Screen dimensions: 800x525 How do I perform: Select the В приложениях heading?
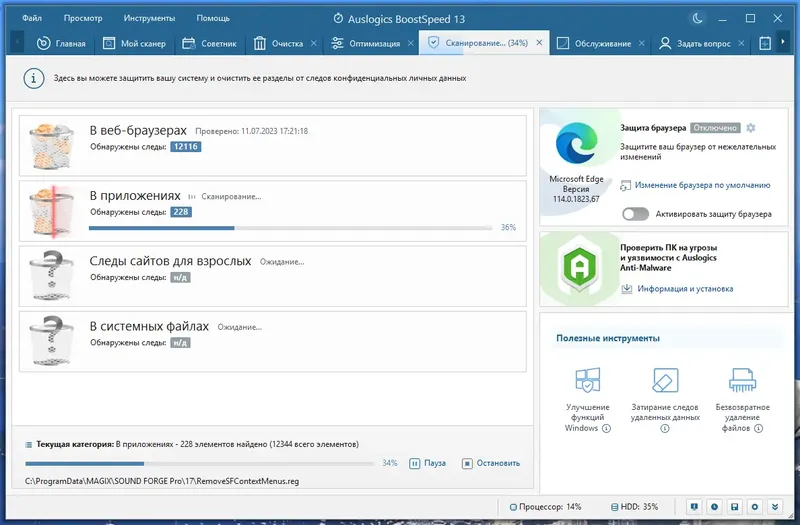(135, 196)
